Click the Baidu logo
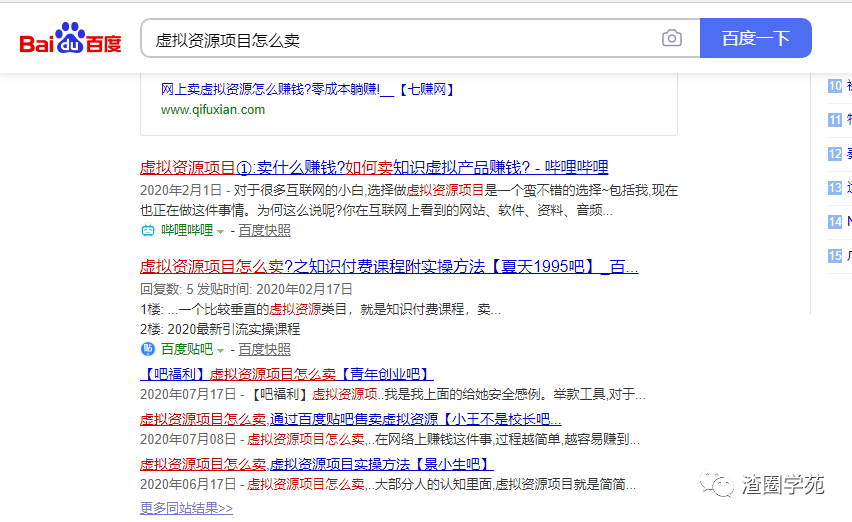Screen dimensions: 852x522 click(70, 38)
